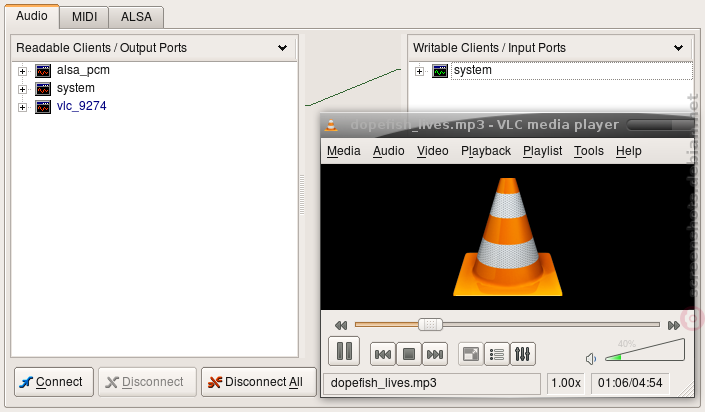705x412 pixels.
Task: Show the VLC playlist
Action: (497, 354)
